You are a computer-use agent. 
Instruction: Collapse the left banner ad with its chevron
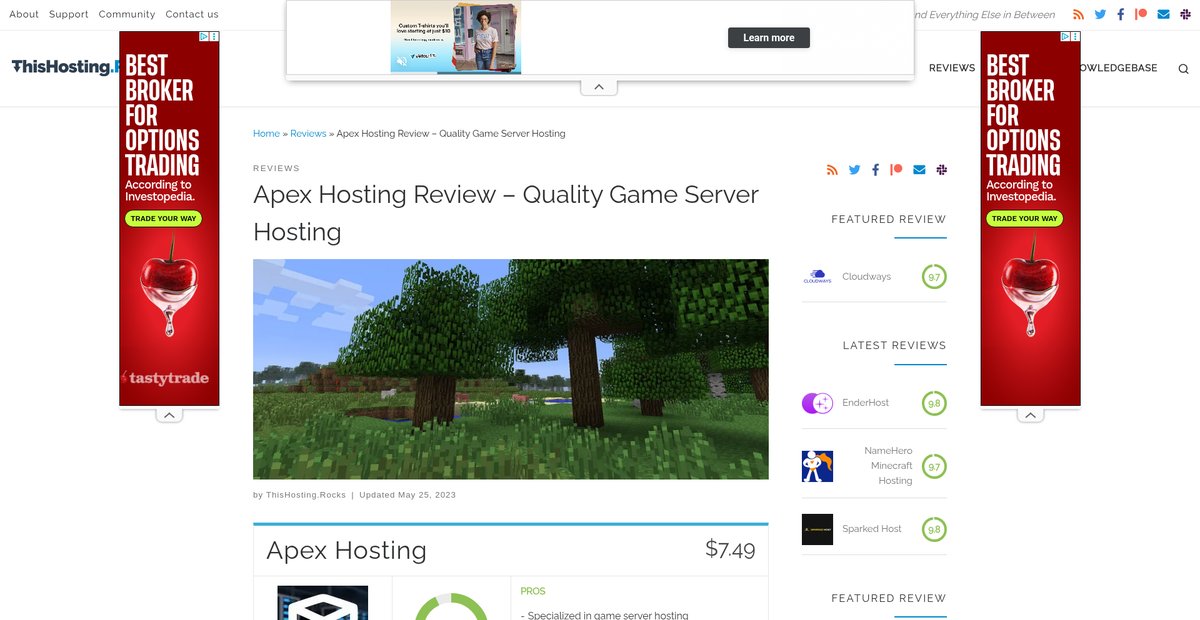coord(169,415)
